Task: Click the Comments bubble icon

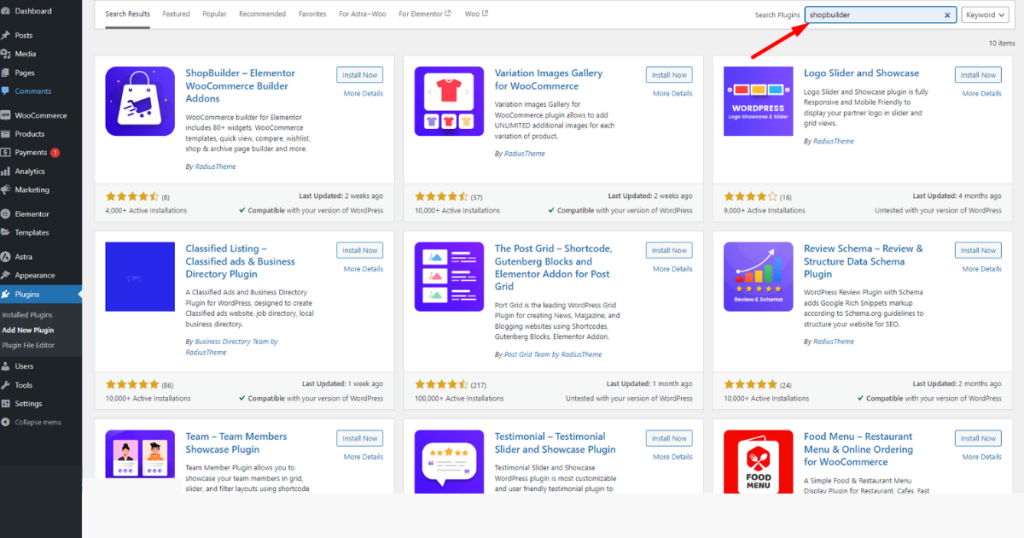Action: point(6,91)
